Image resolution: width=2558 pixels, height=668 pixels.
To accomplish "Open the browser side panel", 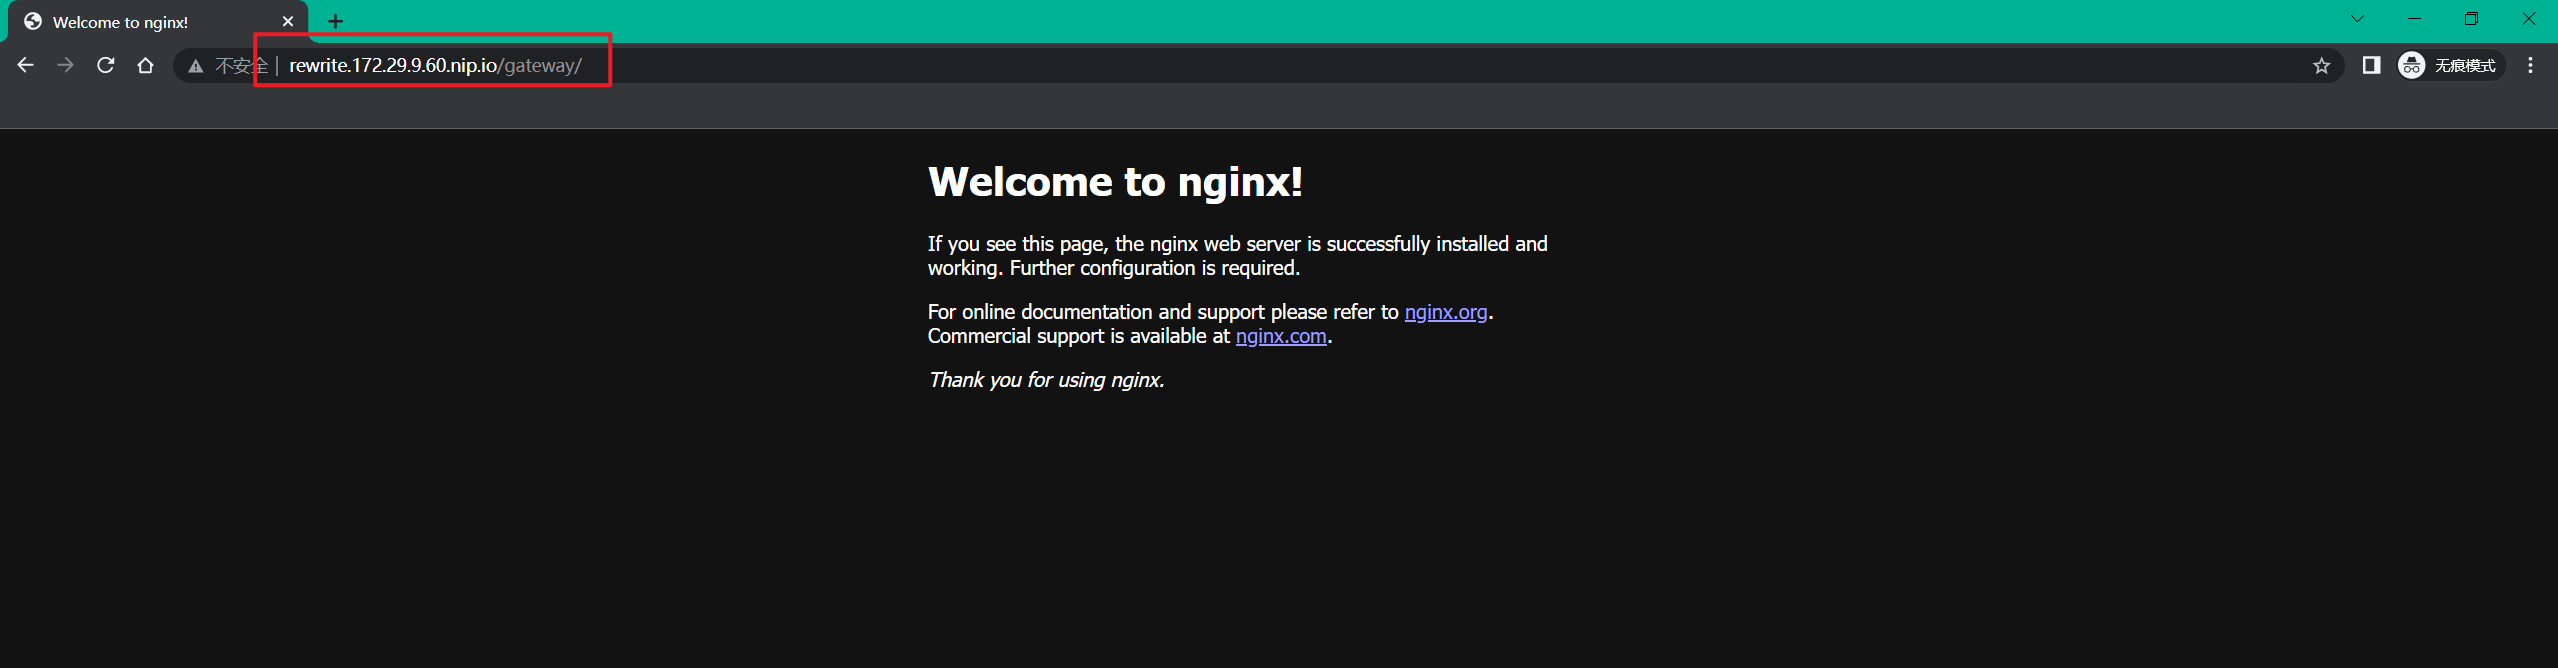I will tap(2371, 65).
